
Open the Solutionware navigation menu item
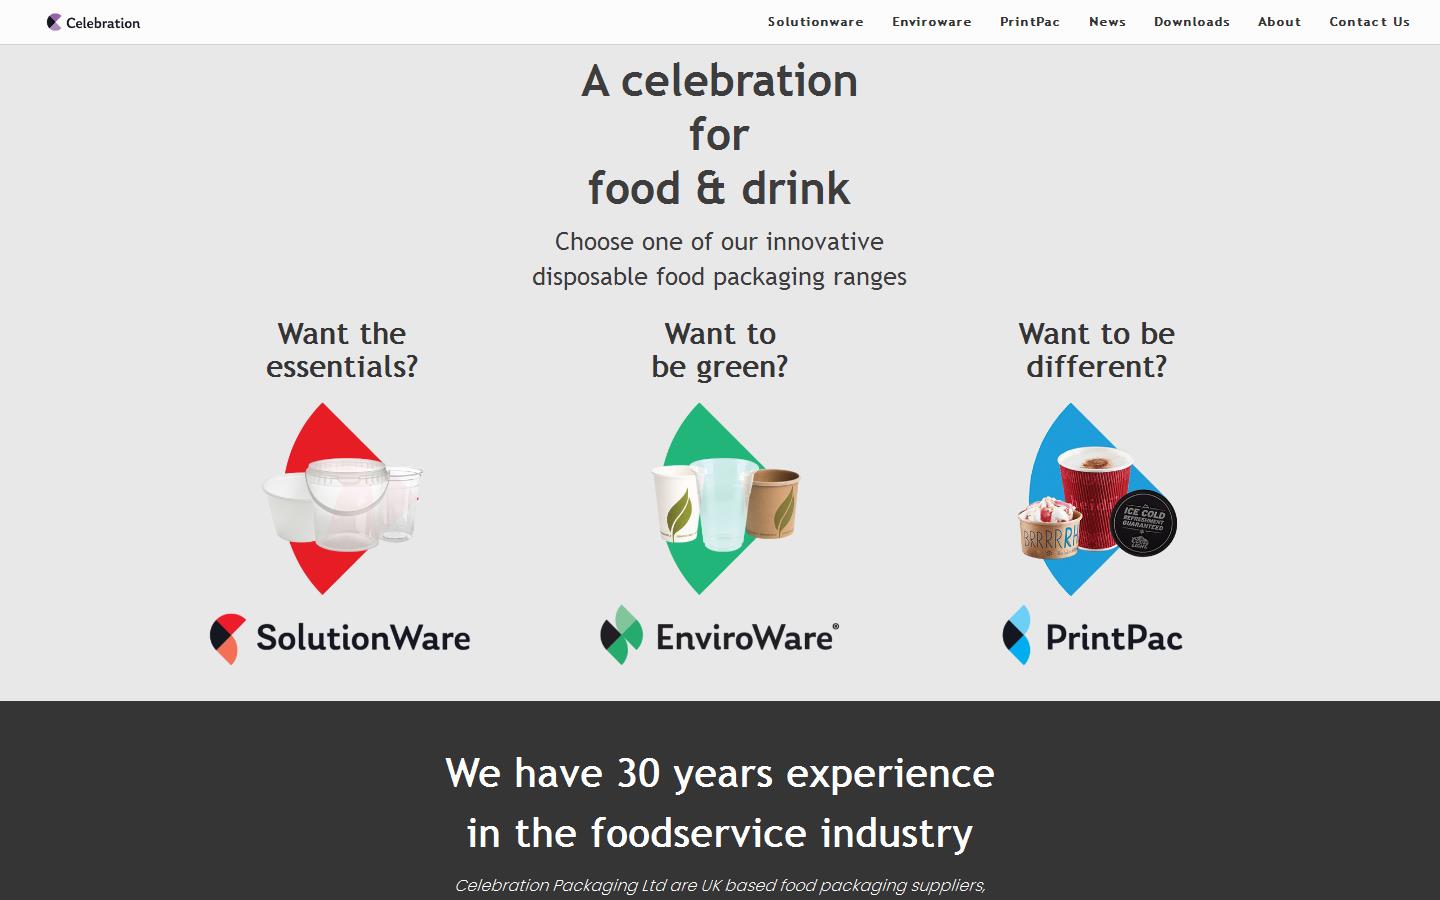(x=816, y=21)
